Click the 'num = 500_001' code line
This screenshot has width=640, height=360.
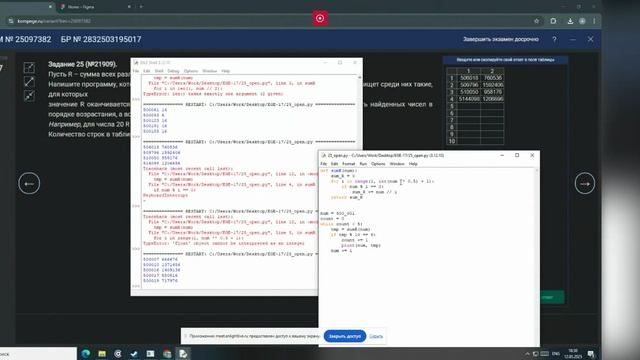(337, 213)
